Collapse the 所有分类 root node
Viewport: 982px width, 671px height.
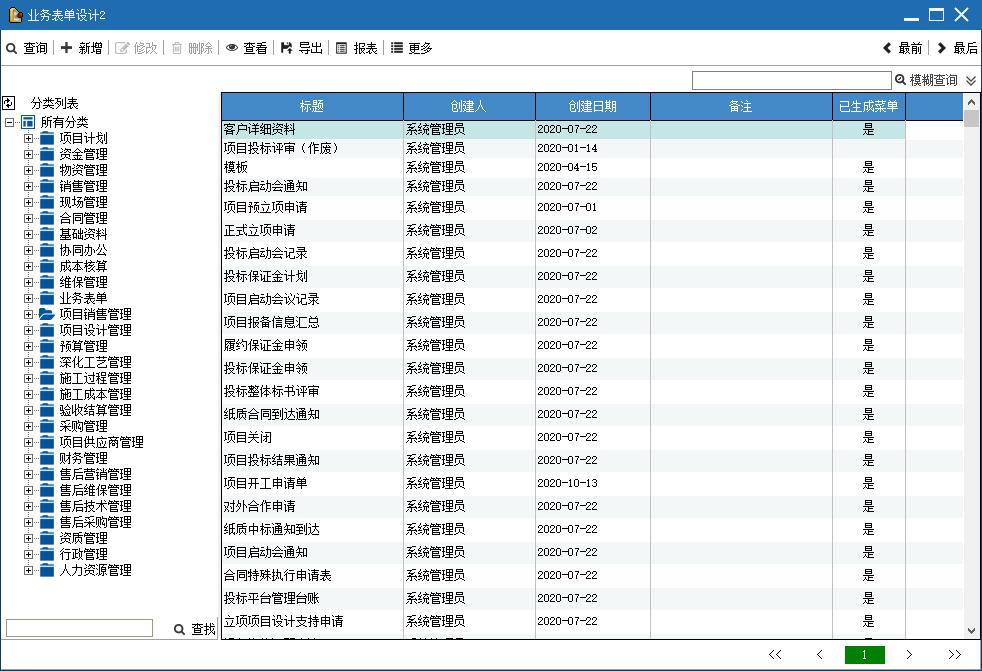click(x=10, y=122)
